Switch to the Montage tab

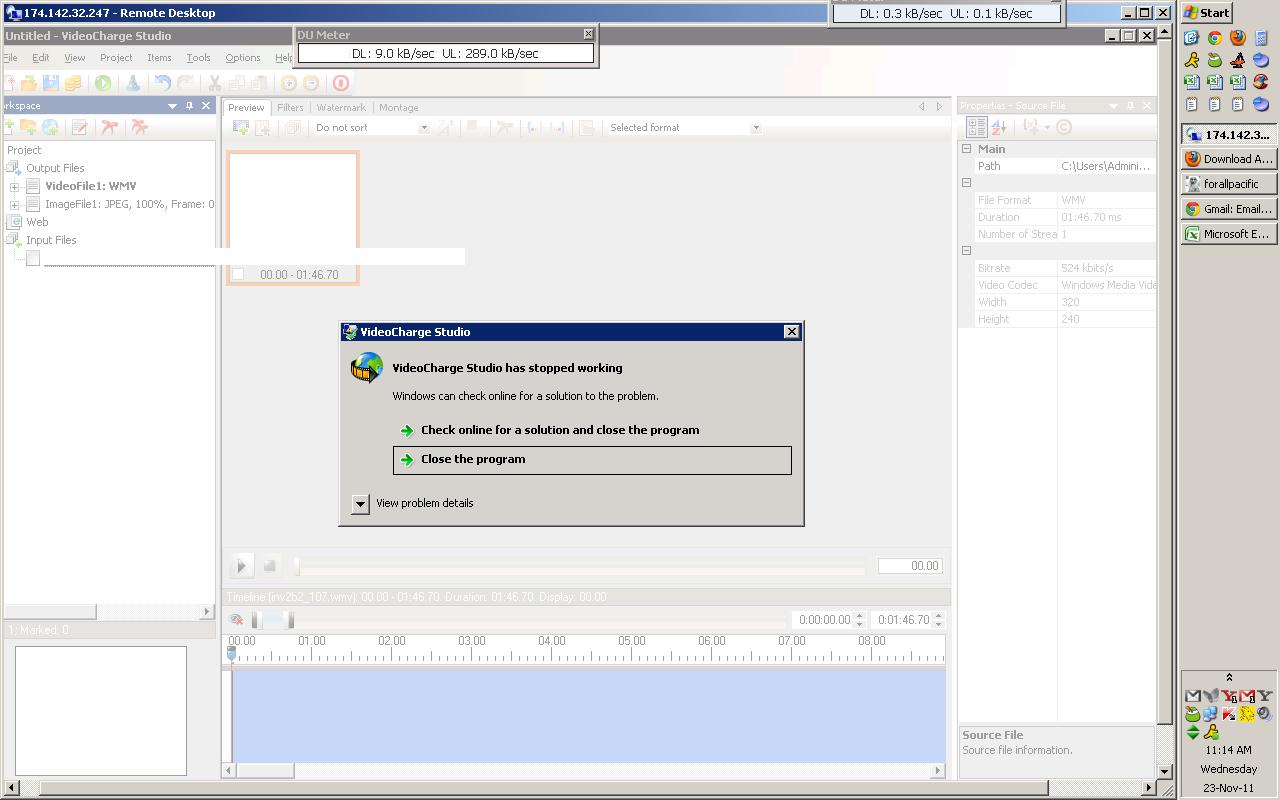(398, 107)
